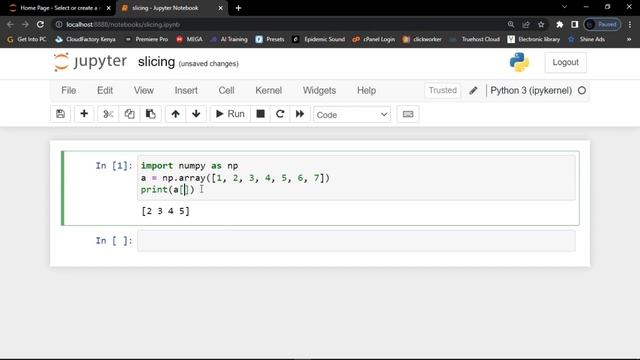Show more bookmarks chevron

[x=629, y=39]
